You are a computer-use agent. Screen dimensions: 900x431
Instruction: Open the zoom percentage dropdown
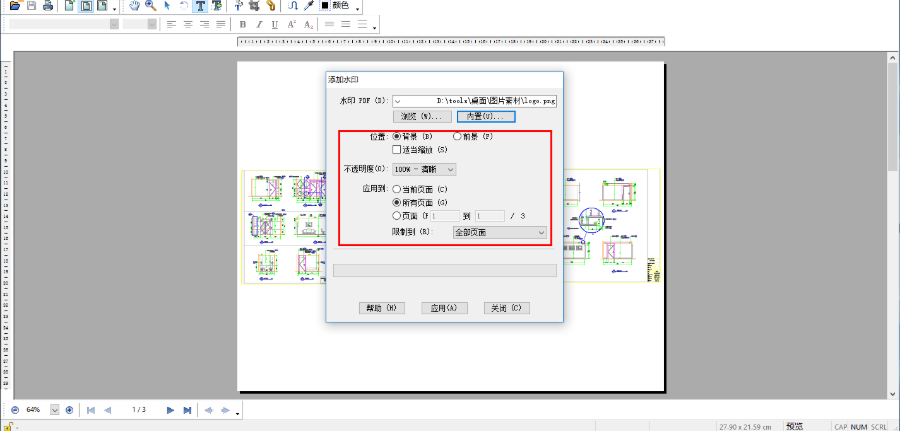tap(55, 410)
